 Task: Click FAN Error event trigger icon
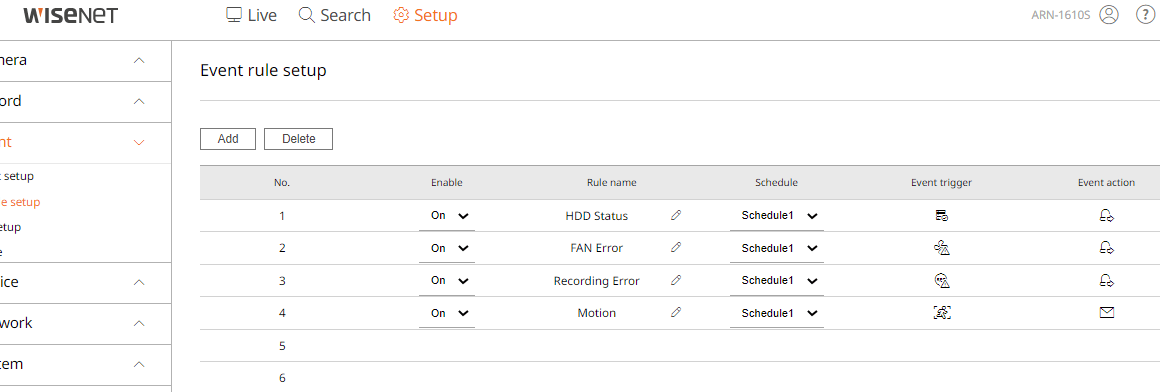[941, 249]
